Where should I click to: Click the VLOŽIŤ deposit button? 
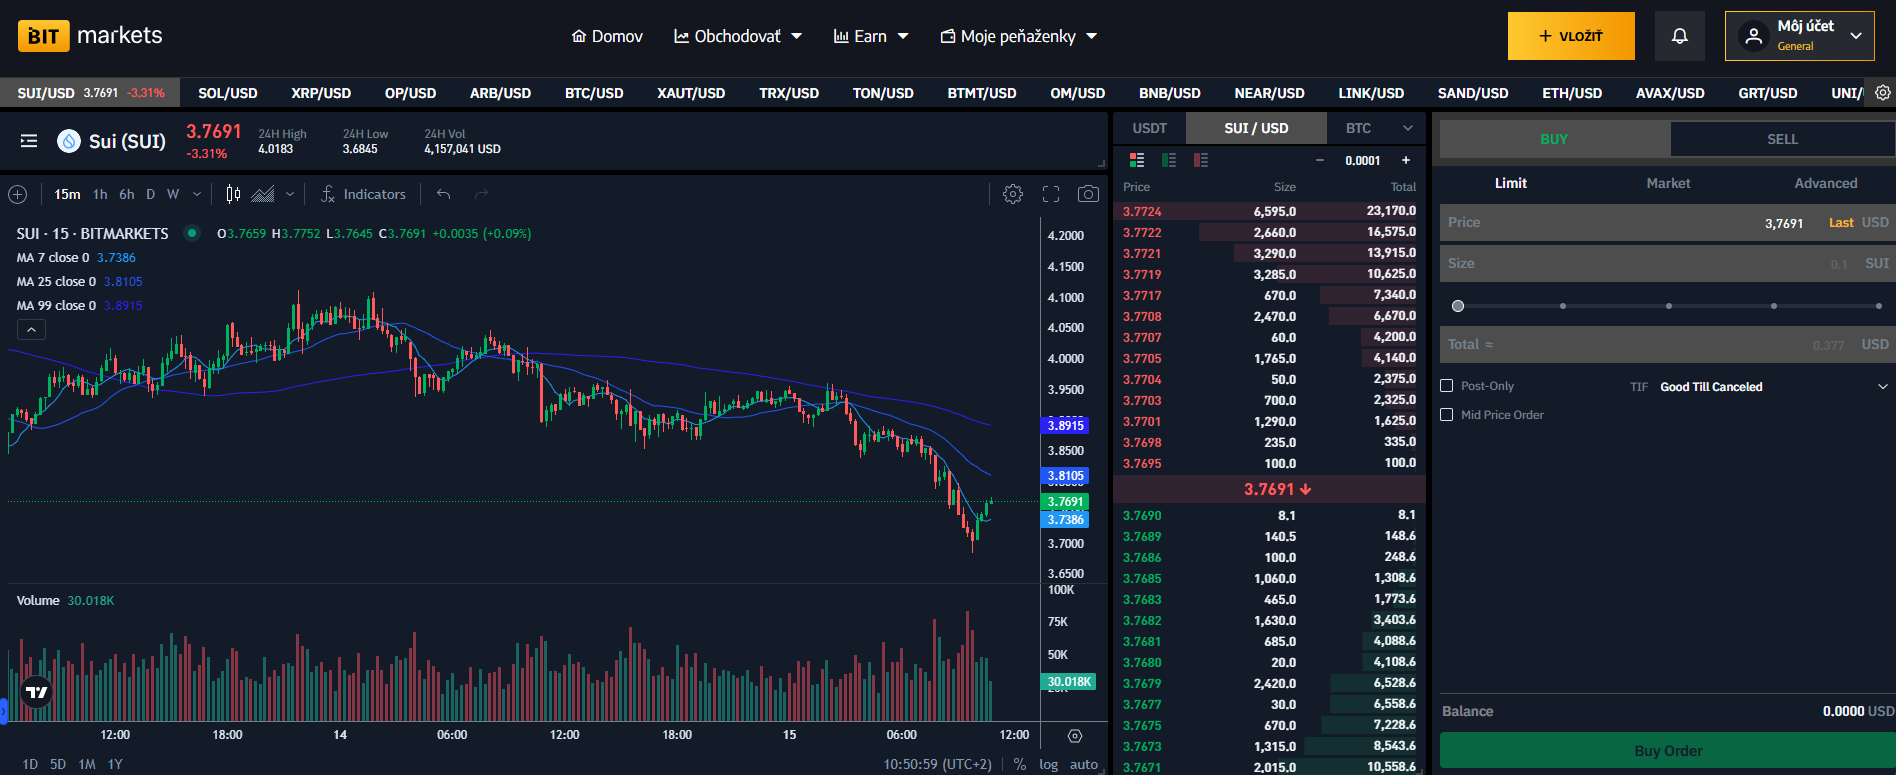click(x=1571, y=36)
